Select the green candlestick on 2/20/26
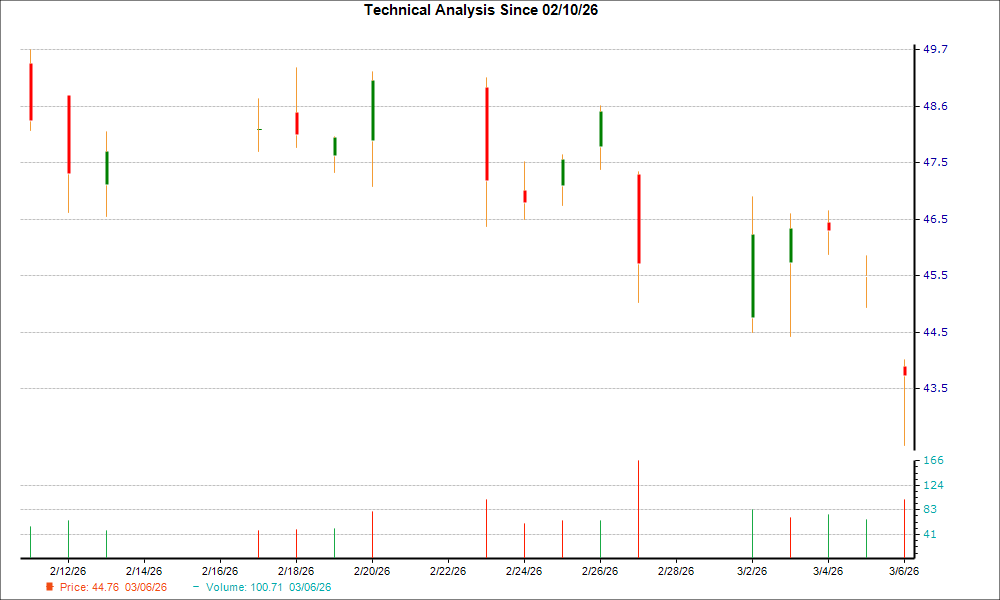Screen dimensions: 1000x600 point(373,110)
